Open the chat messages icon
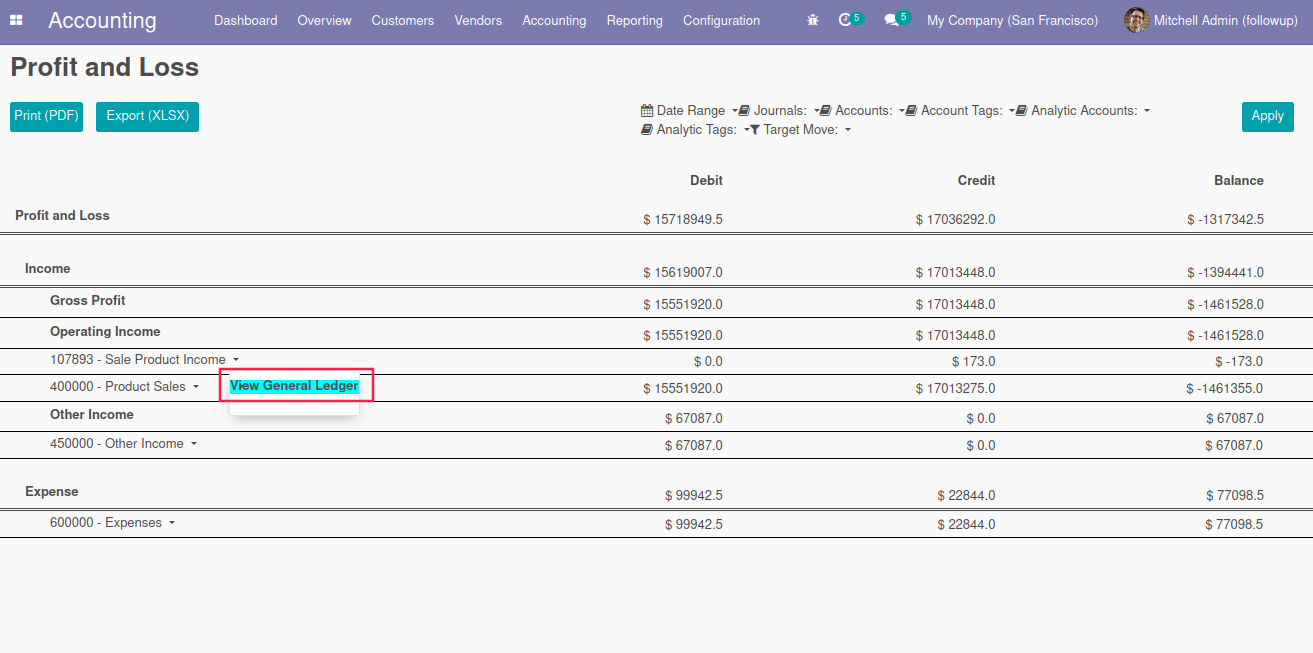This screenshot has width=1313, height=653. 891,20
